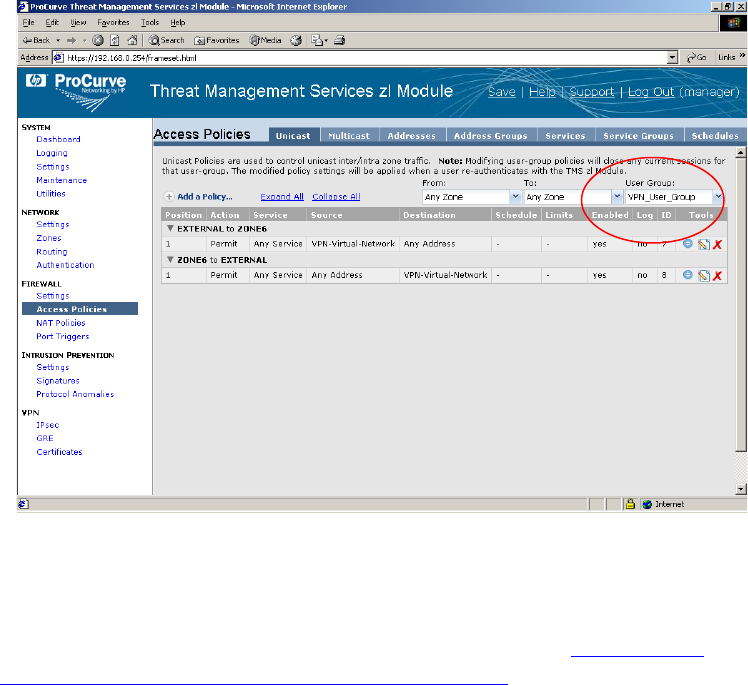
Task: Open the Help menu
Action: click(x=177, y=22)
